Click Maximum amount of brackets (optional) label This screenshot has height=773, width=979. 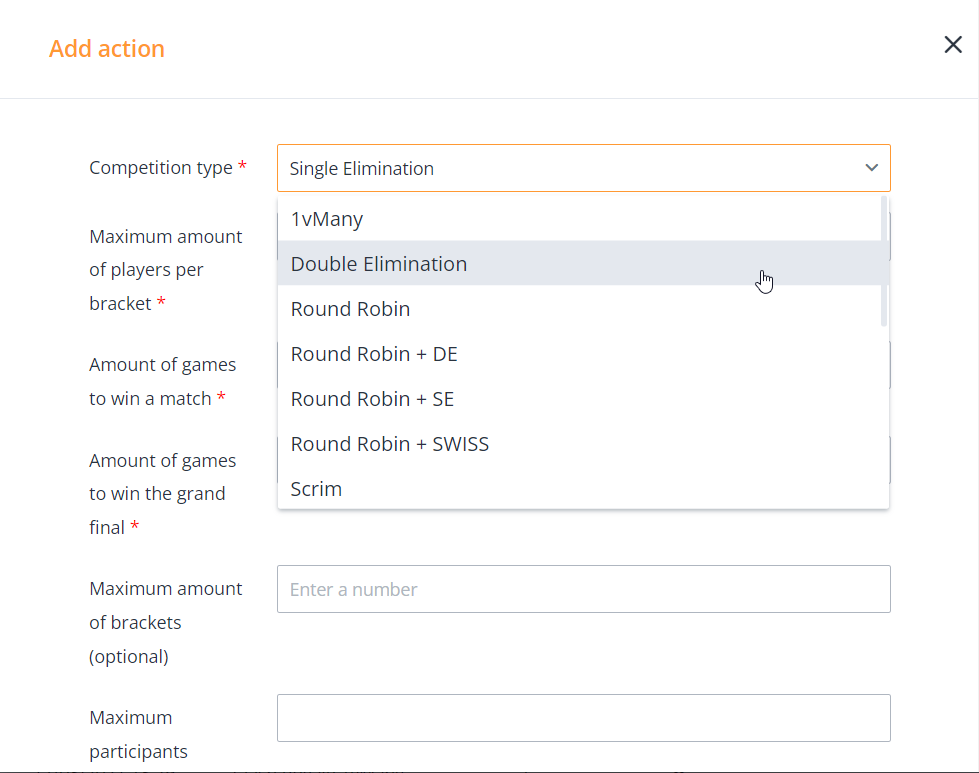165,622
